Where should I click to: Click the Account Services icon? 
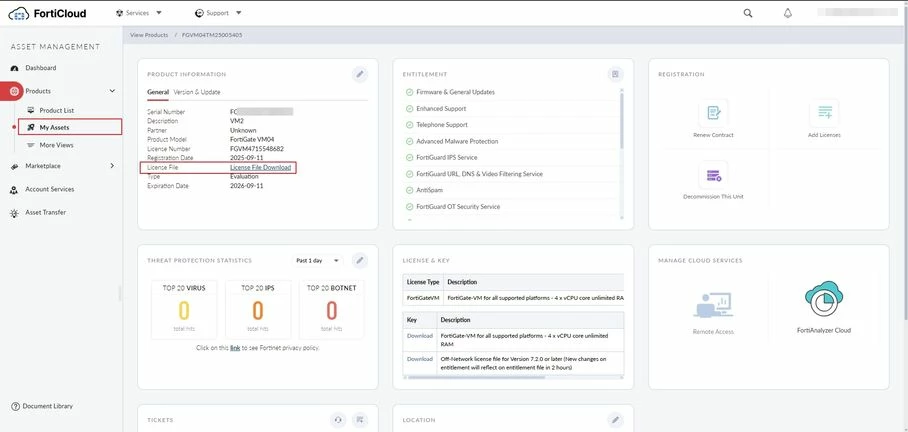(x=14, y=190)
